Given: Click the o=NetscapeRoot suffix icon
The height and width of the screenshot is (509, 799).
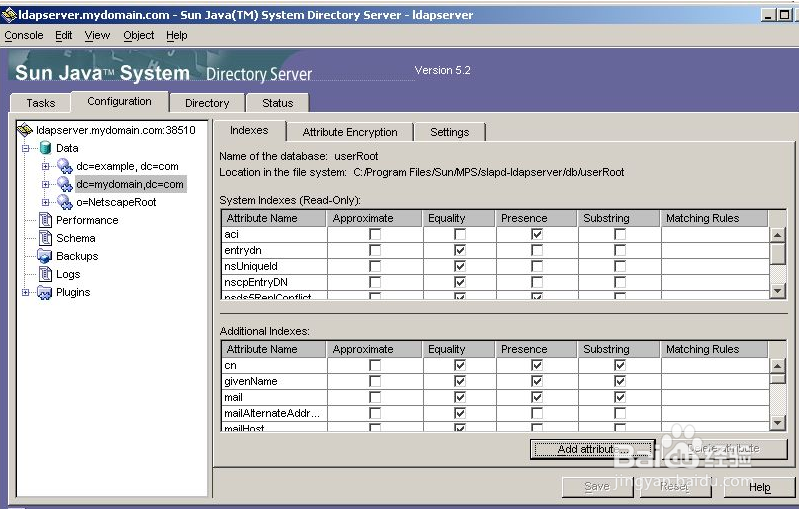Looking at the screenshot, I should click(65, 202).
